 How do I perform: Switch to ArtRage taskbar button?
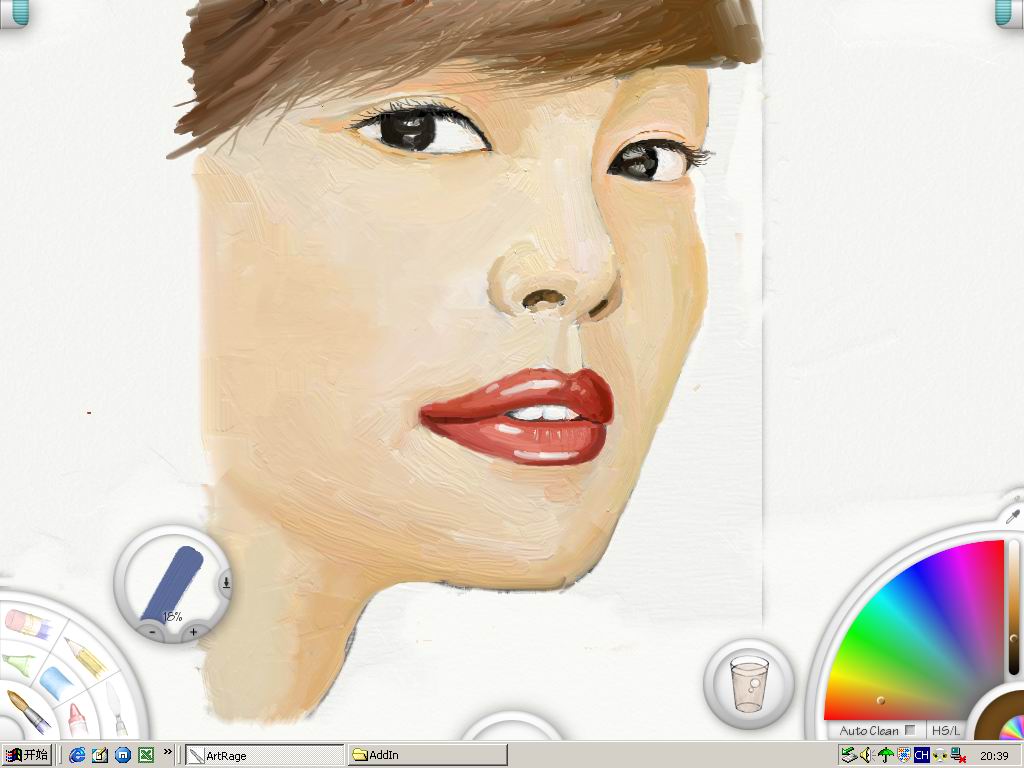pos(264,755)
